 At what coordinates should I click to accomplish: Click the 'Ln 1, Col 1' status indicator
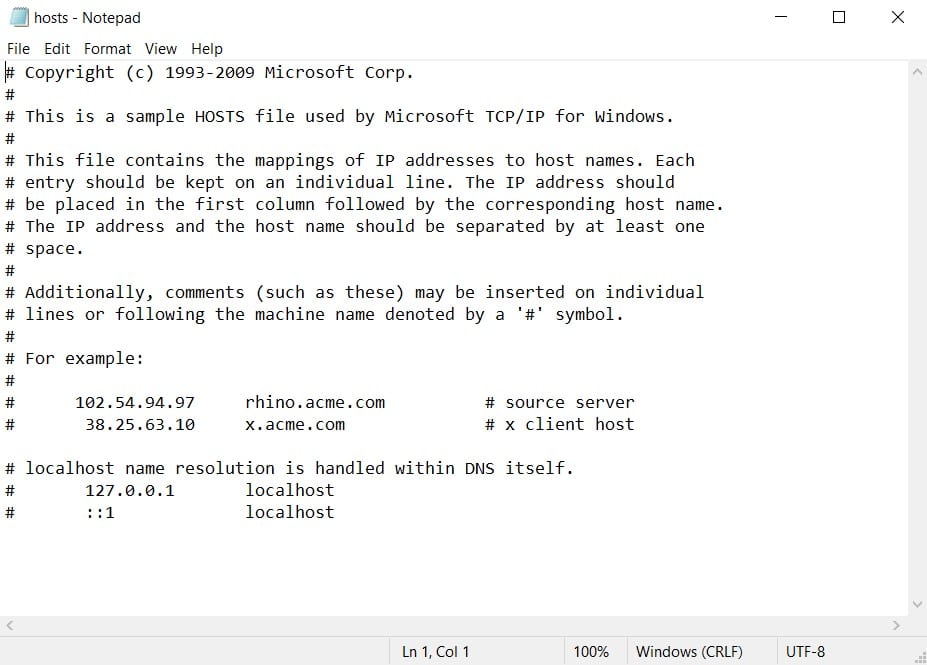pyautogui.click(x=435, y=651)
